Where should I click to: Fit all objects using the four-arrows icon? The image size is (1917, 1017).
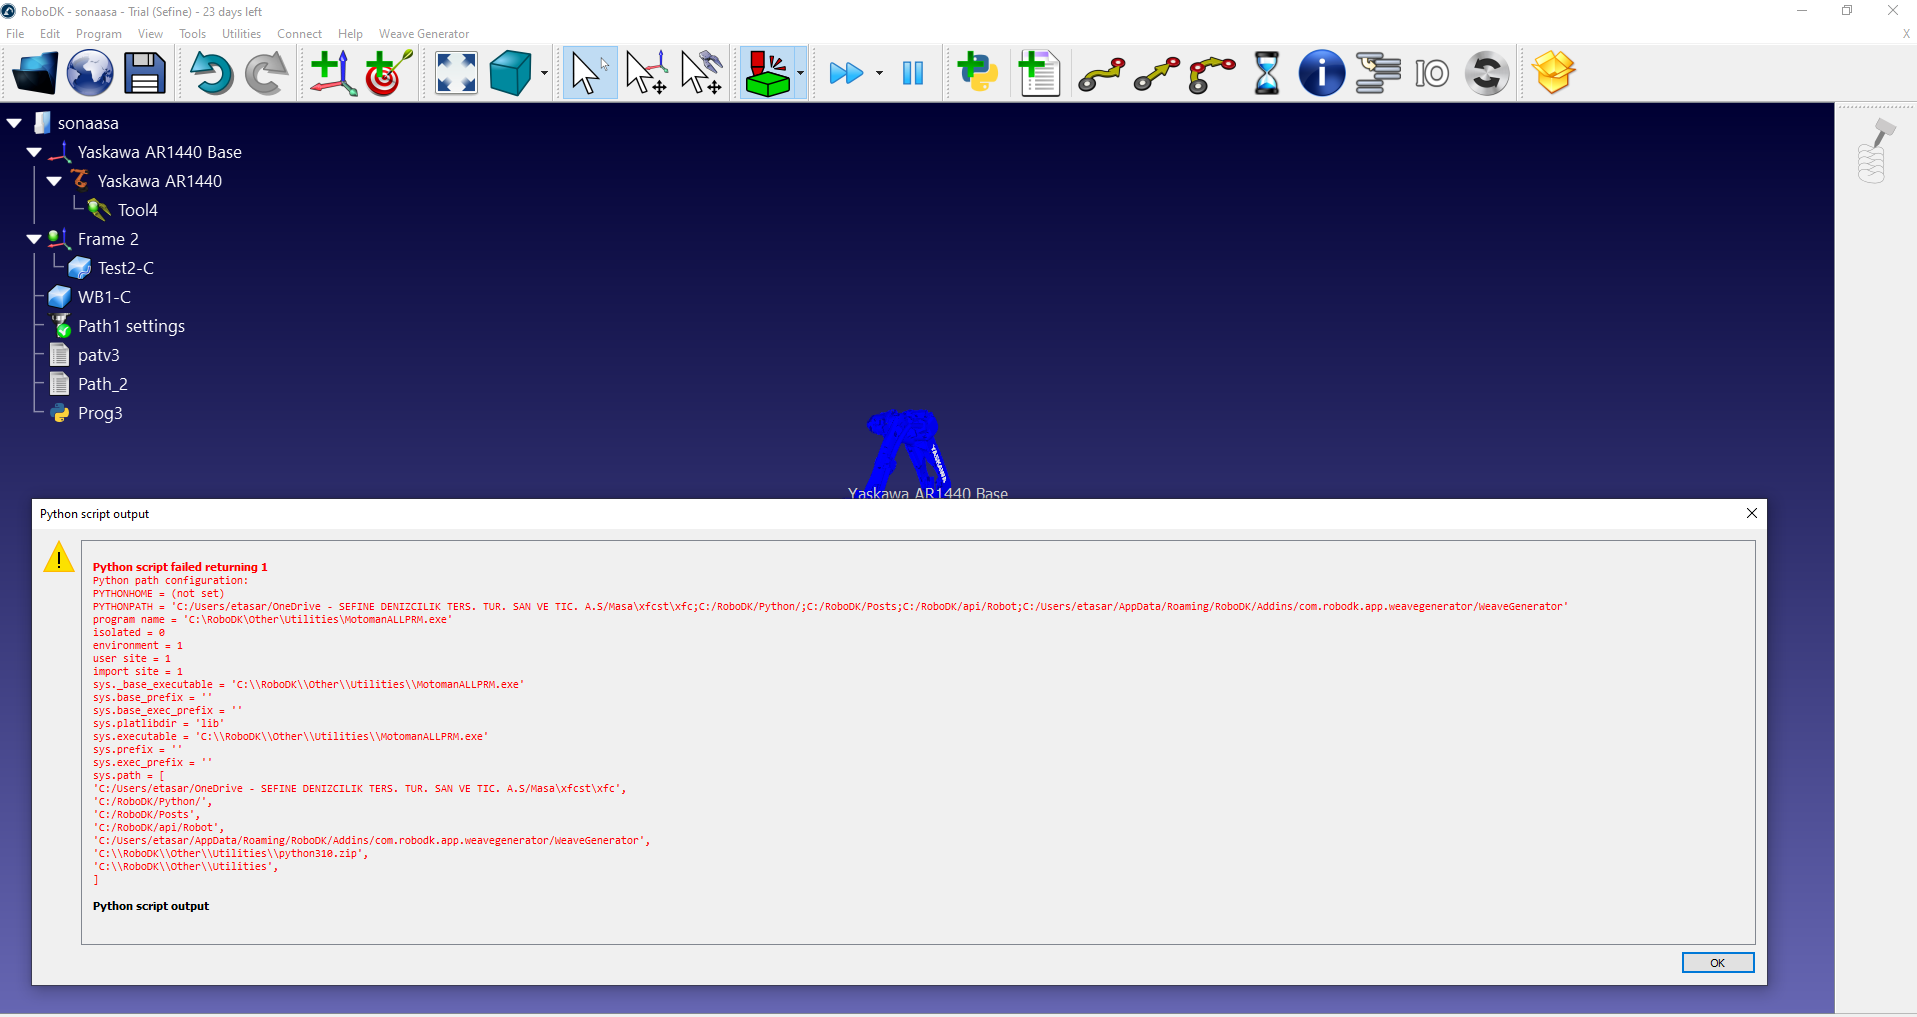[x=456, y=73]
